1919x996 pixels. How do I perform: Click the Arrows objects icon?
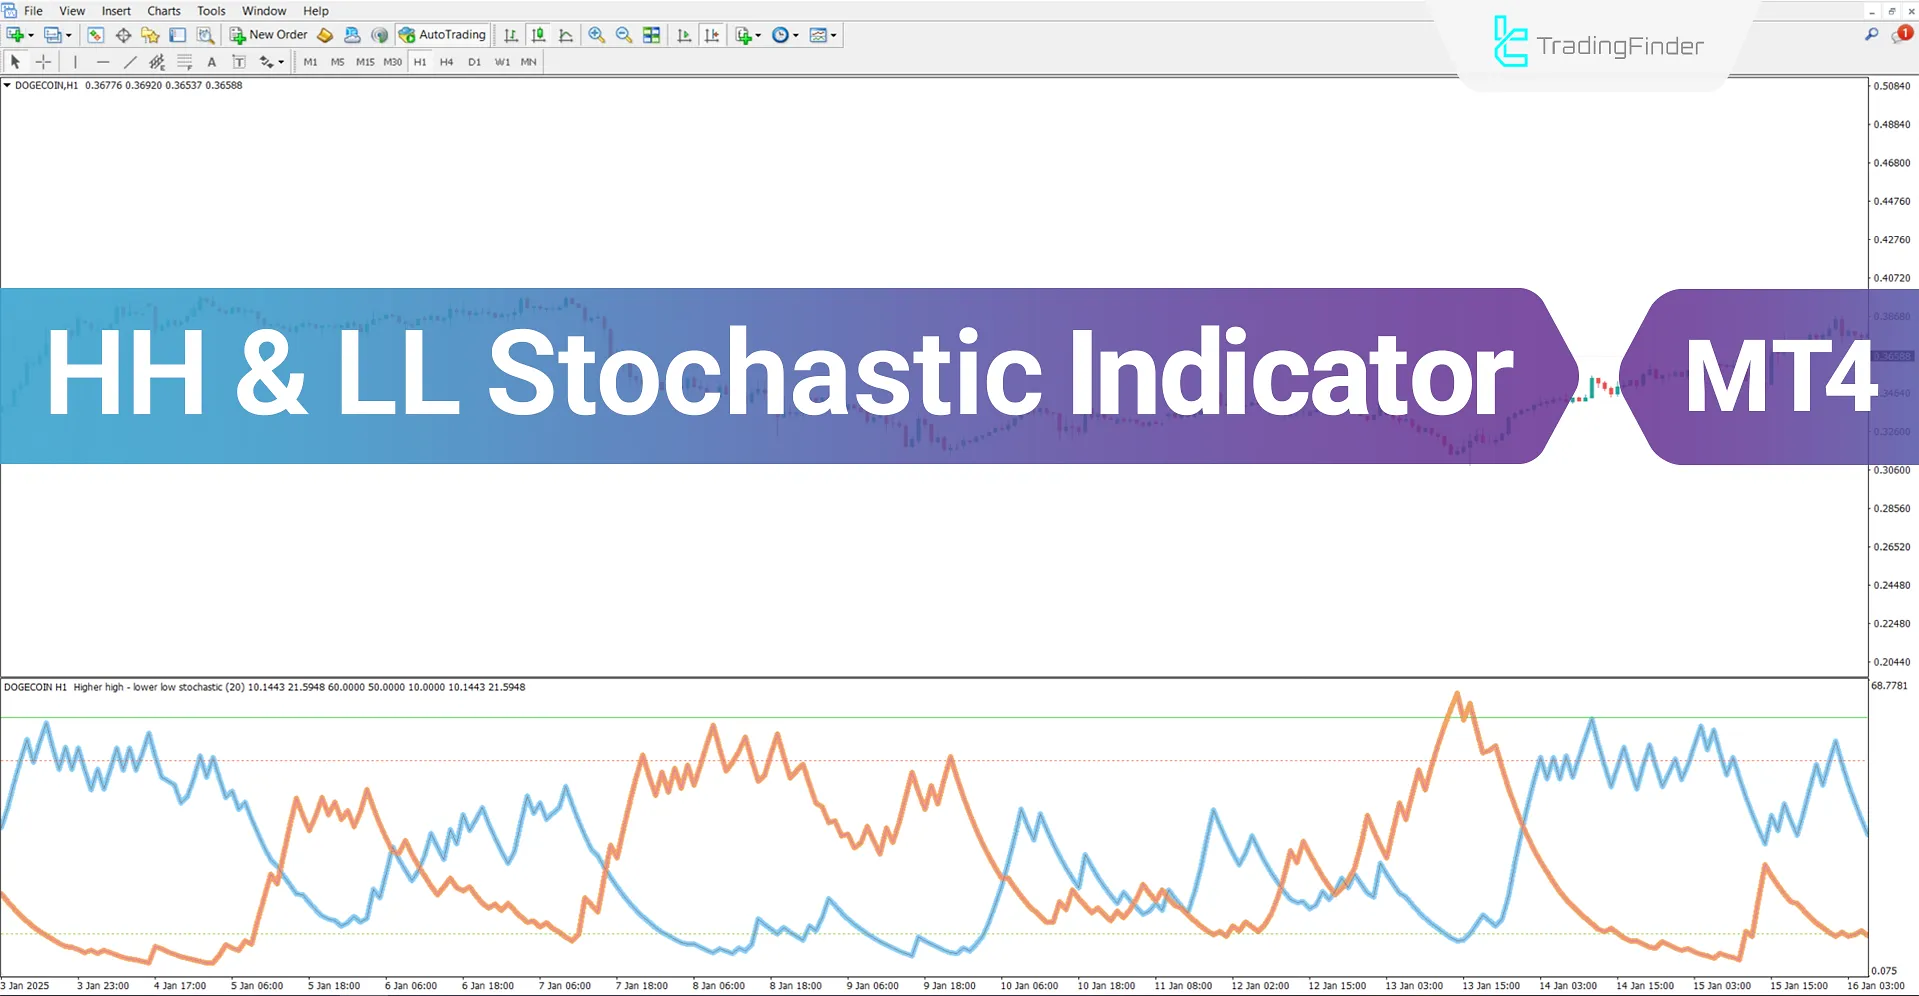coord(266,62)
